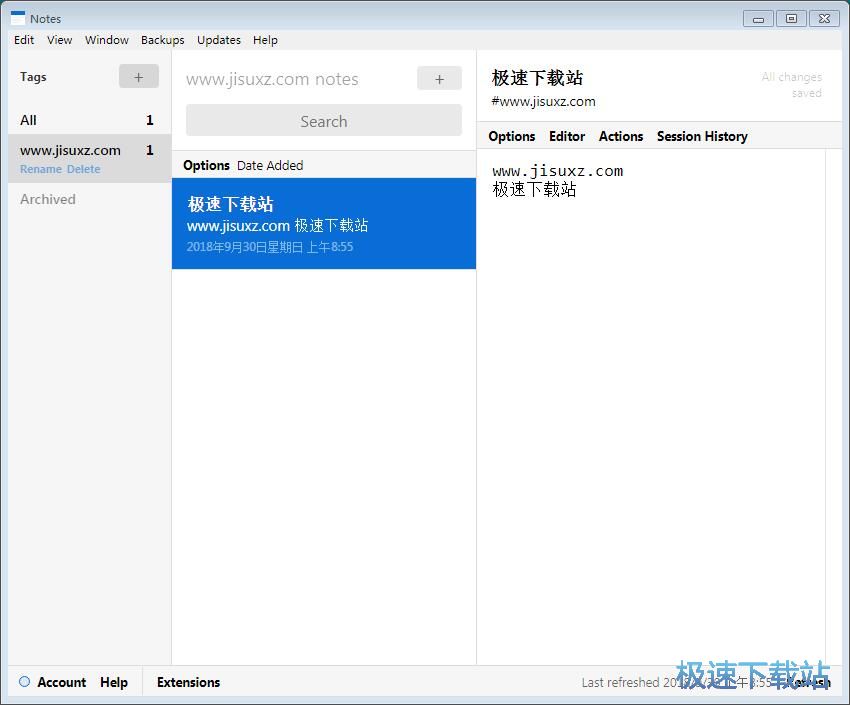Click the Tags heading
Viewport: 850px width, 705px height.
[33, 77]
